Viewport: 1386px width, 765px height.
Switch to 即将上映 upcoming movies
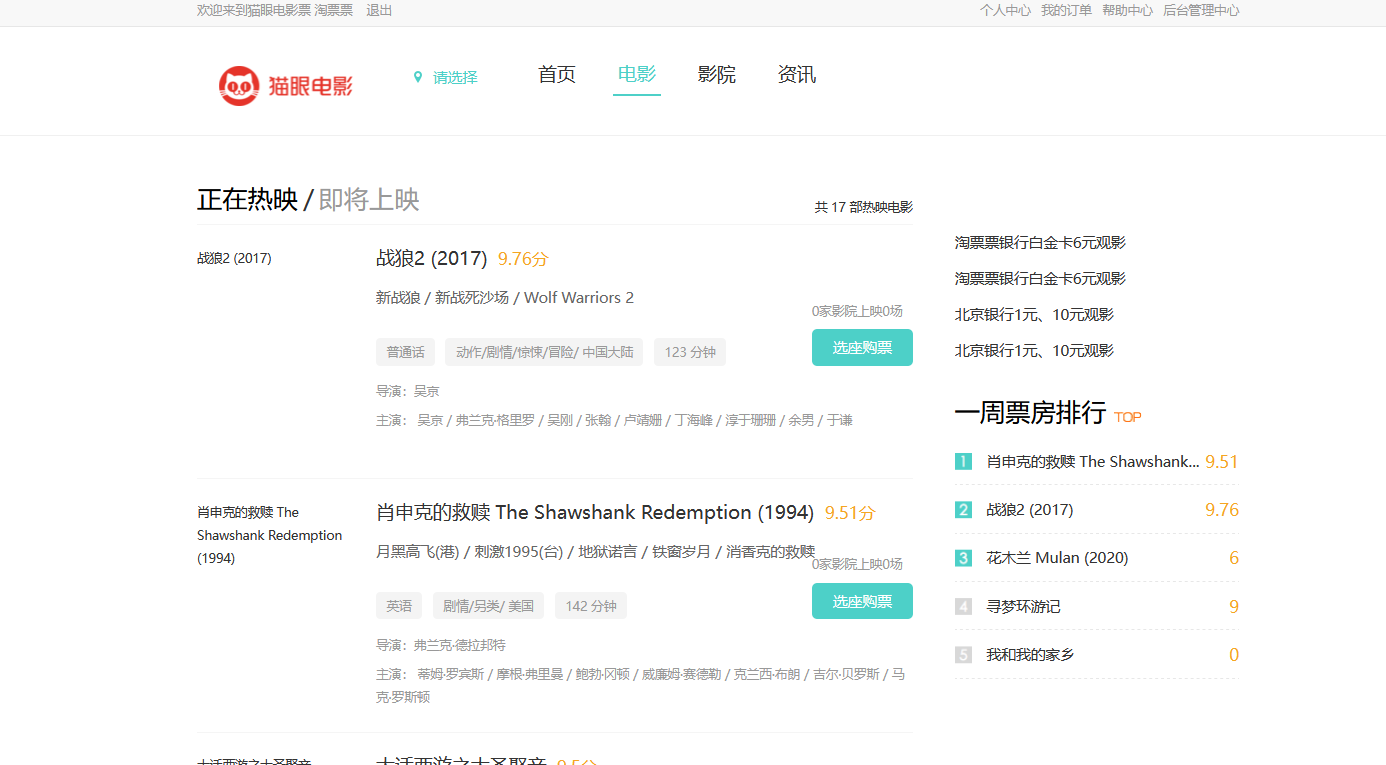[x=369, y=200]
